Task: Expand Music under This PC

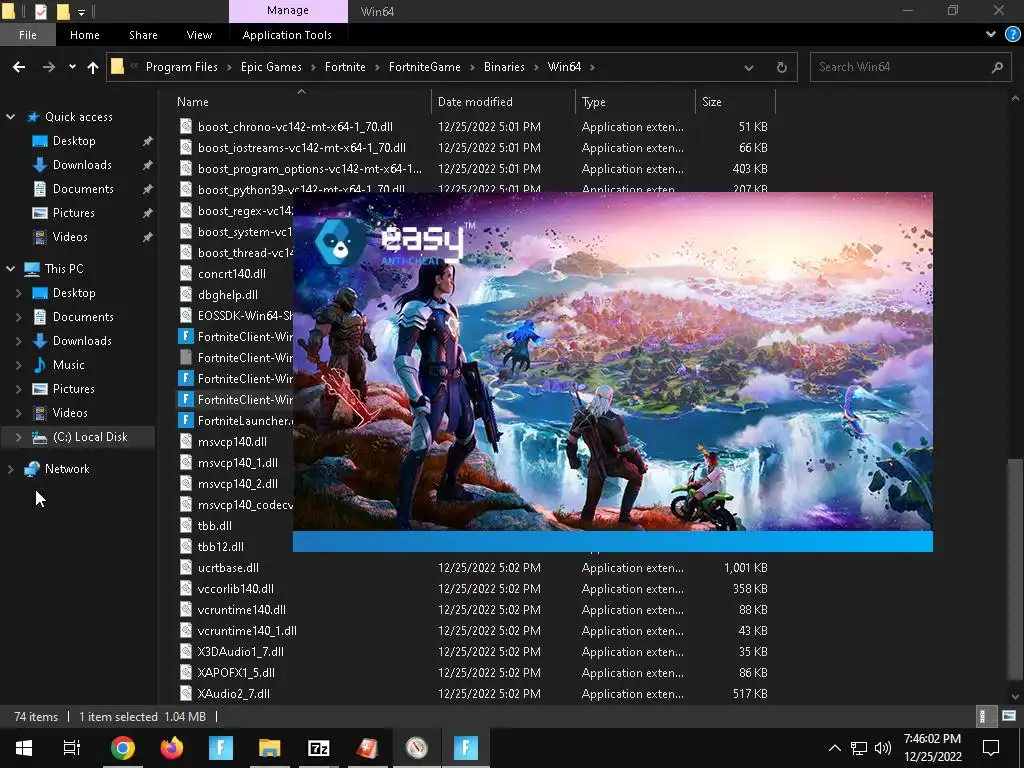Action: click(x=18, y=365)
